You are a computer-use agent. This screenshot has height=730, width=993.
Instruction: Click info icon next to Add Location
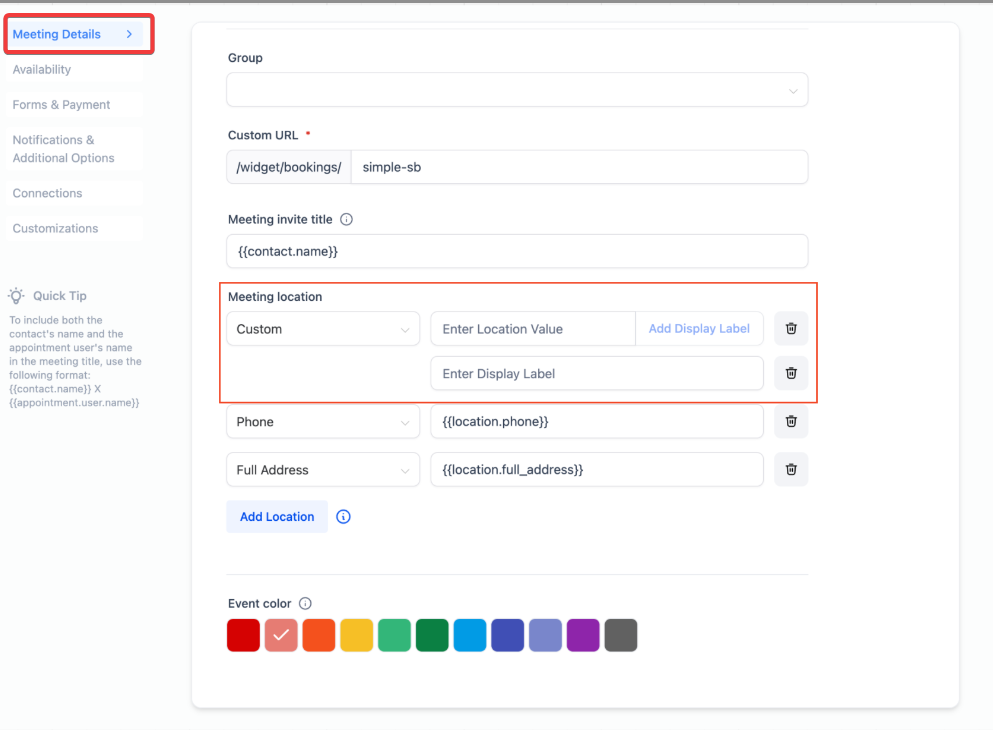tap(343, 517)
